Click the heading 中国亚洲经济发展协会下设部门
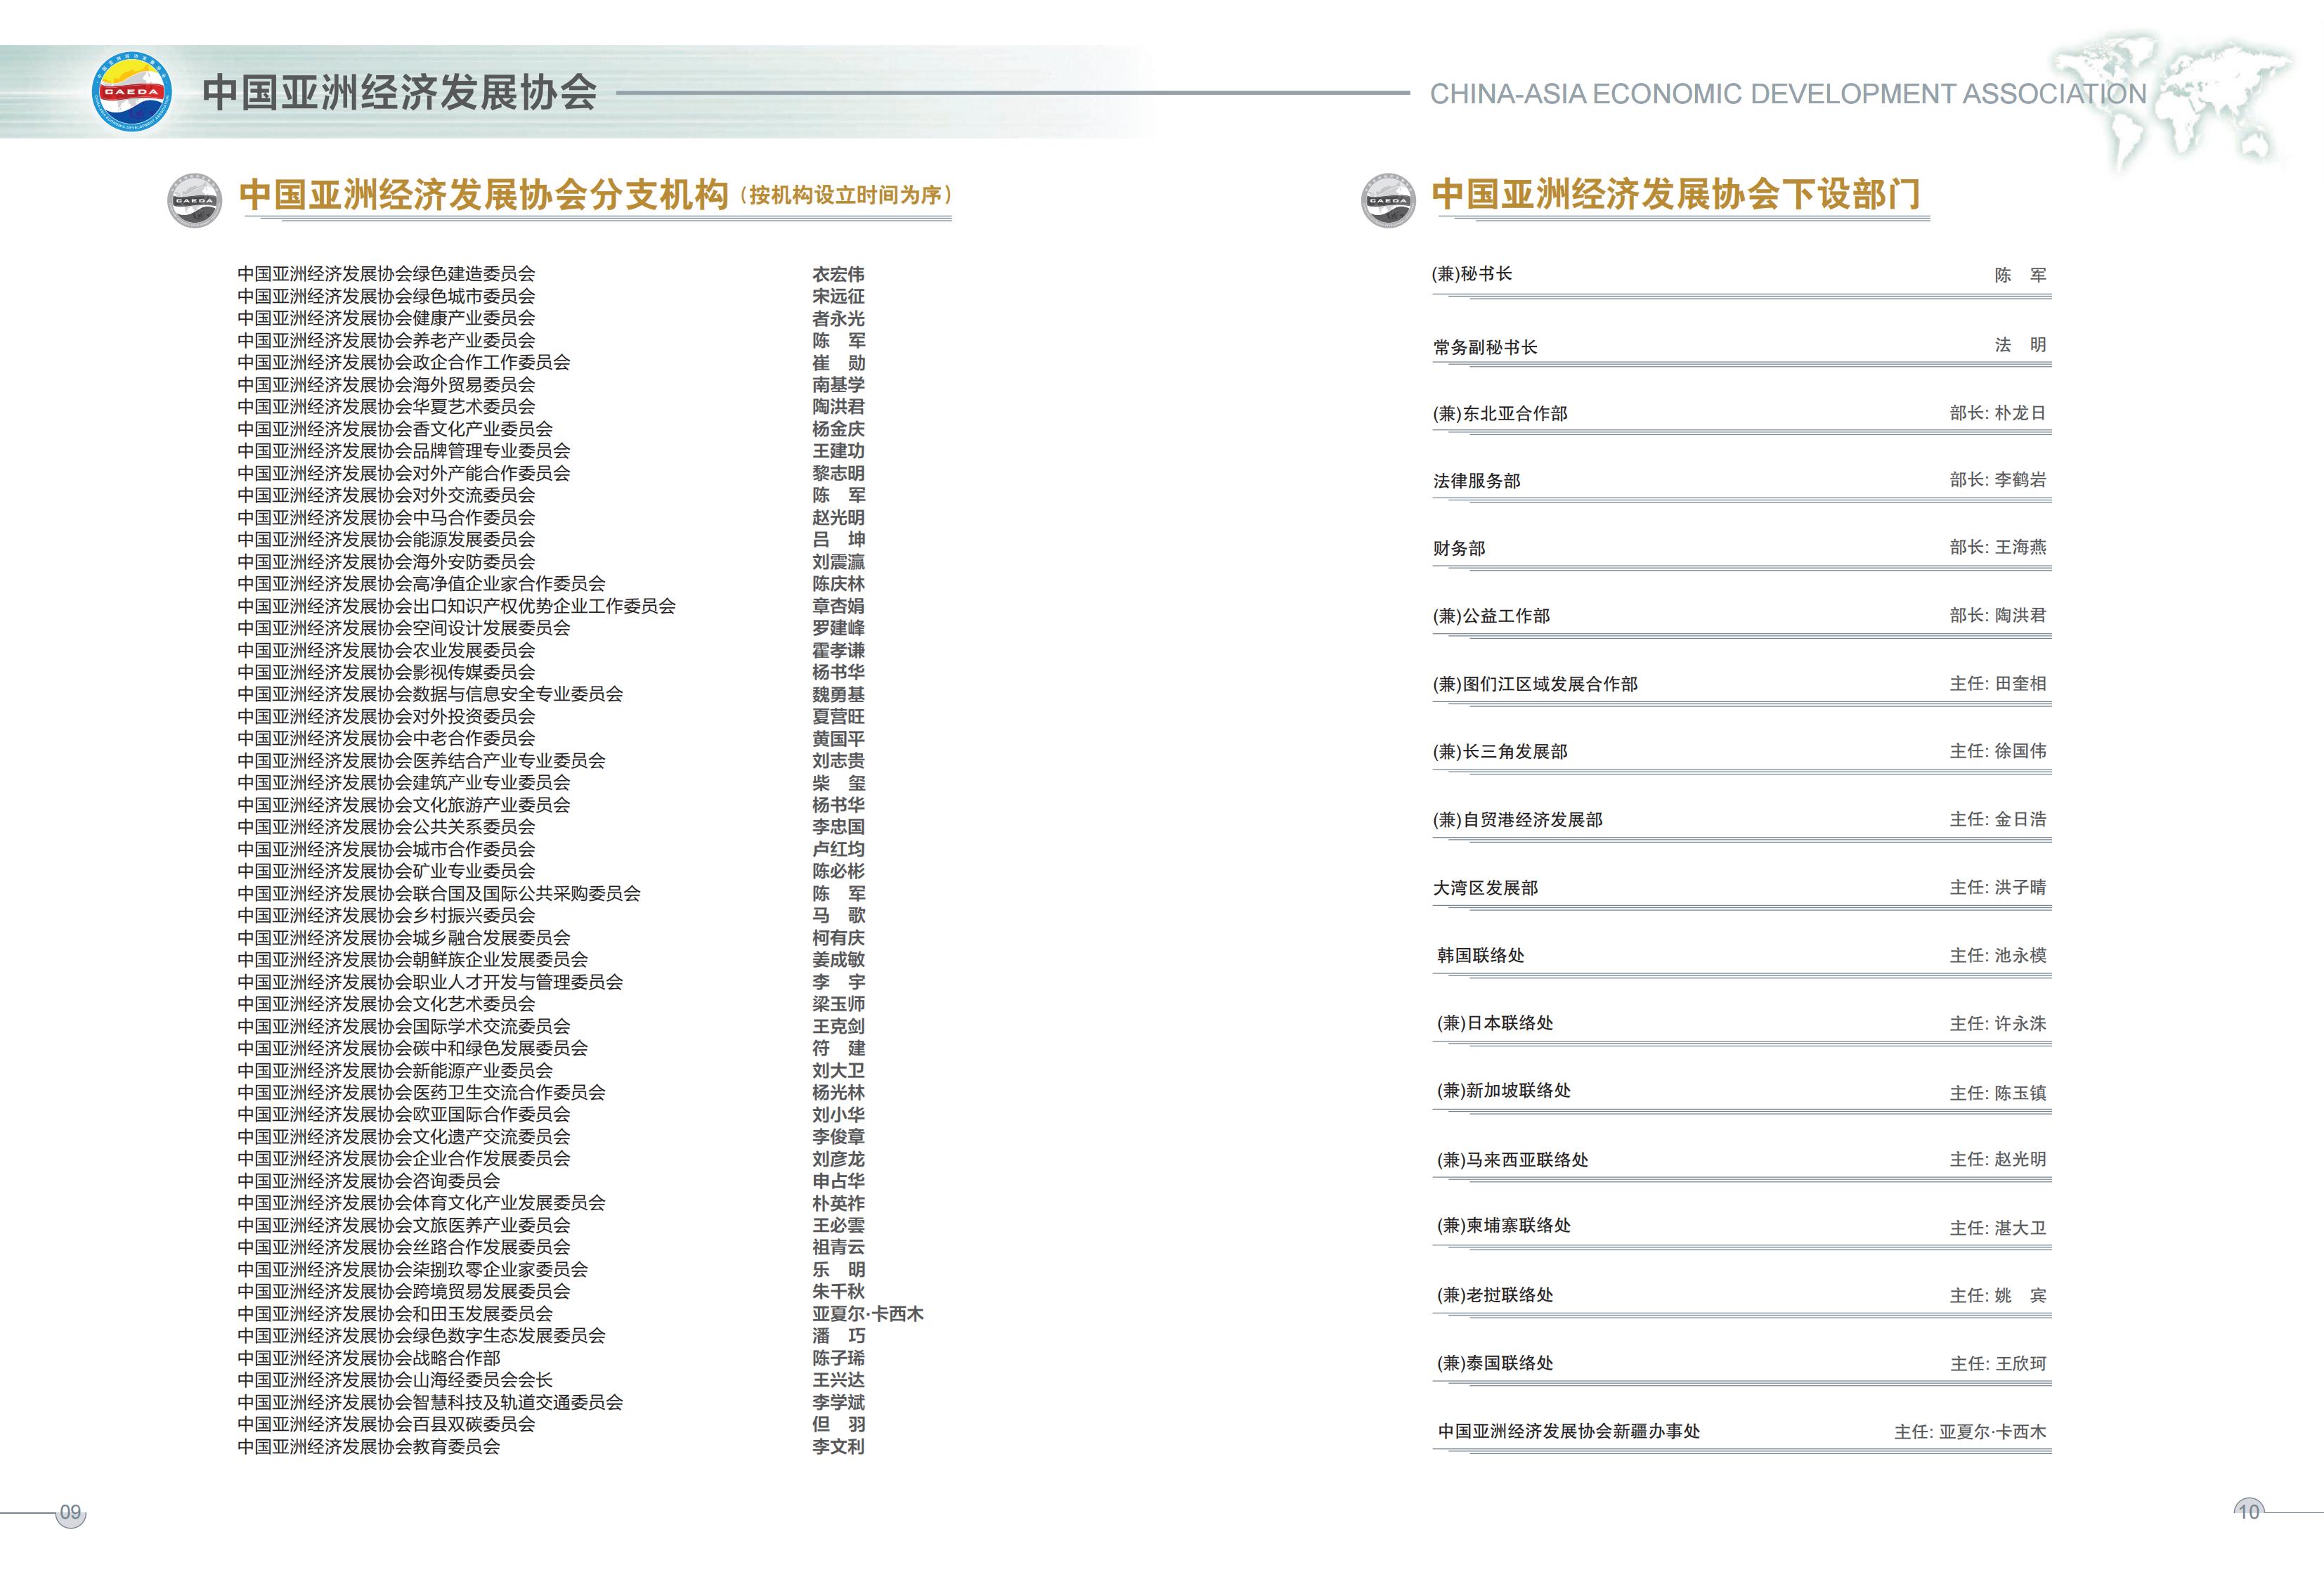Screen dimensions: 2324x1577 click(1676, 194)
